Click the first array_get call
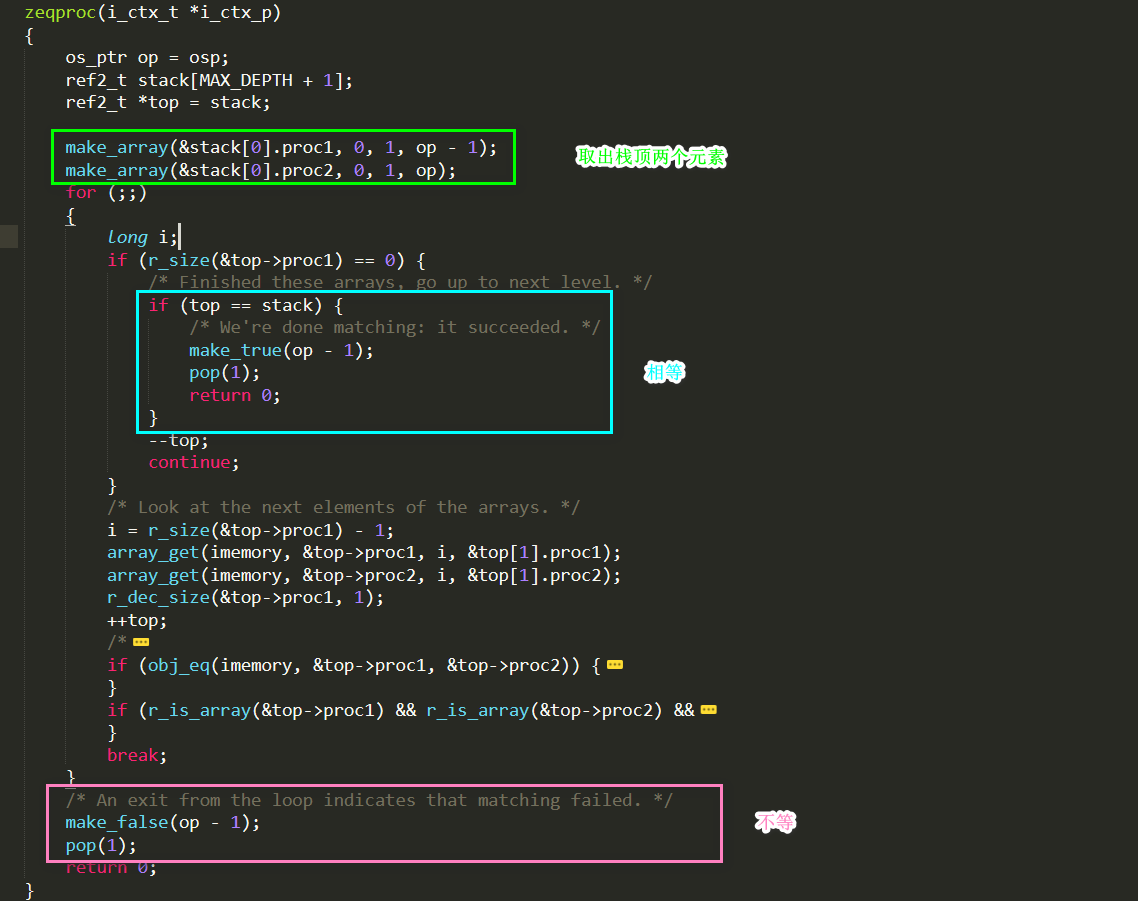1138x901 pixels. point(153,552)
